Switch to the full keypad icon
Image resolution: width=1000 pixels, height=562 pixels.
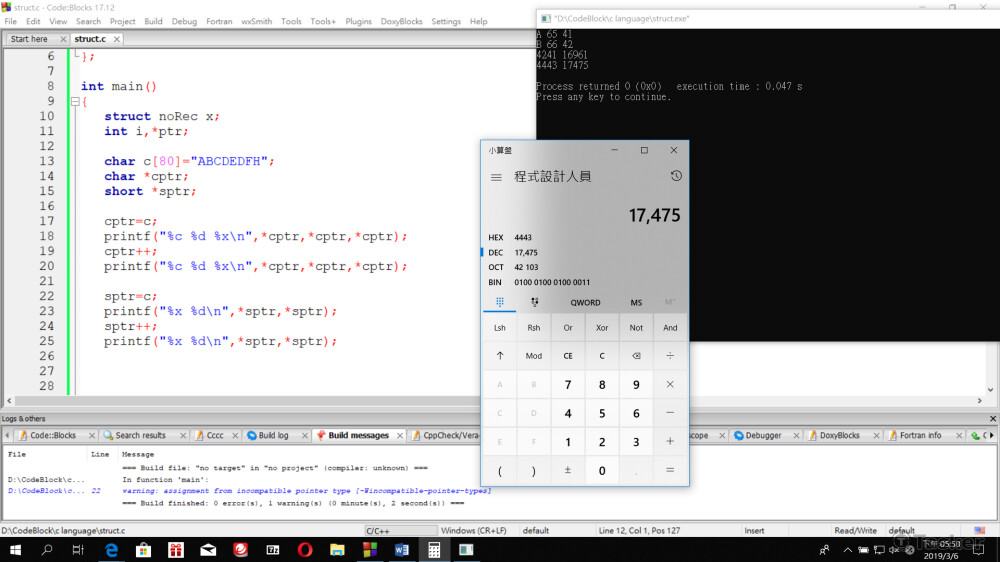click(500, 302)
